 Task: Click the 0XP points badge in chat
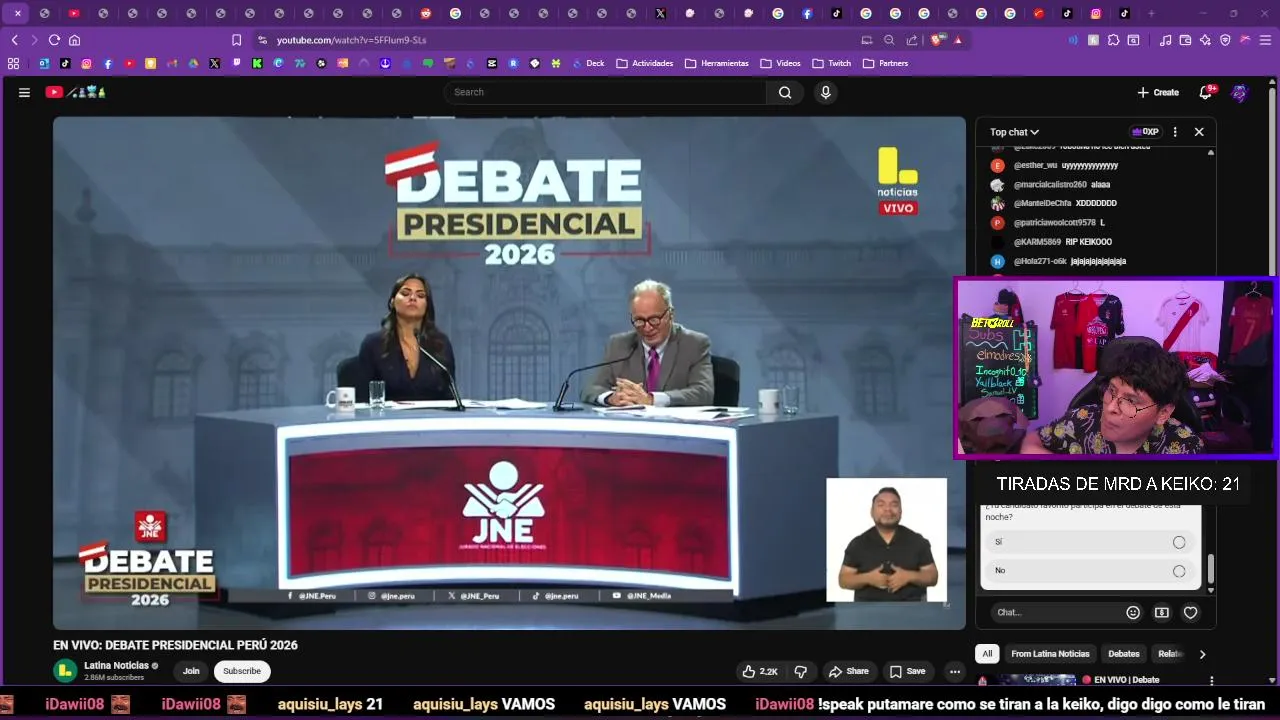coord(1145,132)
